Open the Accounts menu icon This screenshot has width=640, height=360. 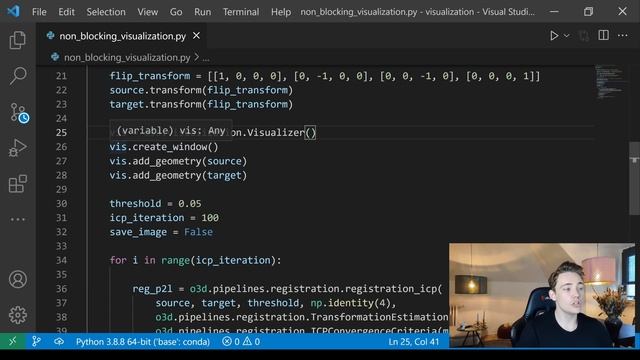pyautogui.click(x=18, y=280)
